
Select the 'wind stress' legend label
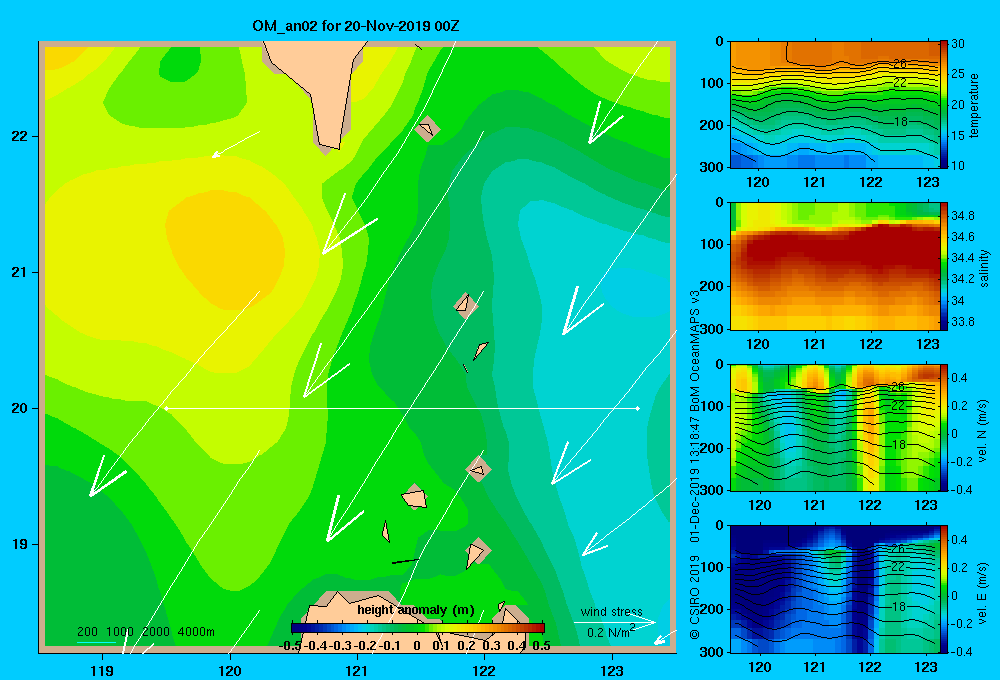point(611,612)
